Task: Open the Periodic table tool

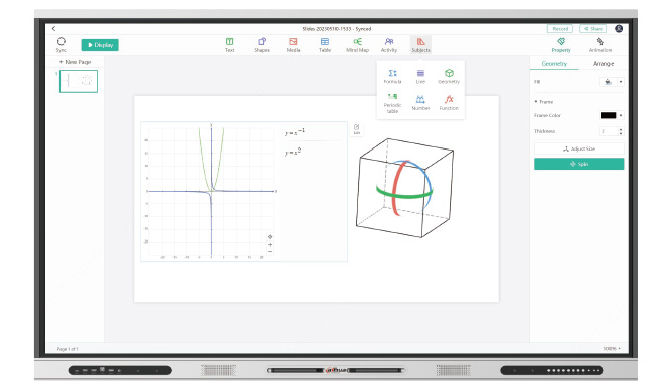Action: [x=392, y=103]
